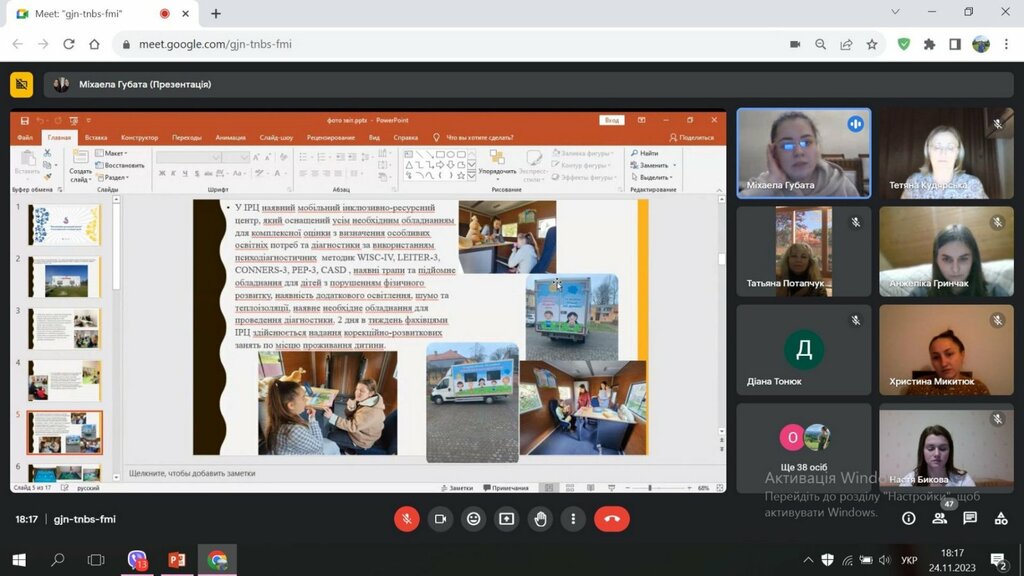Open the Chrome extensions puzzle icon
Screen dimensions: 1024x576
click(x=929, y=44)
